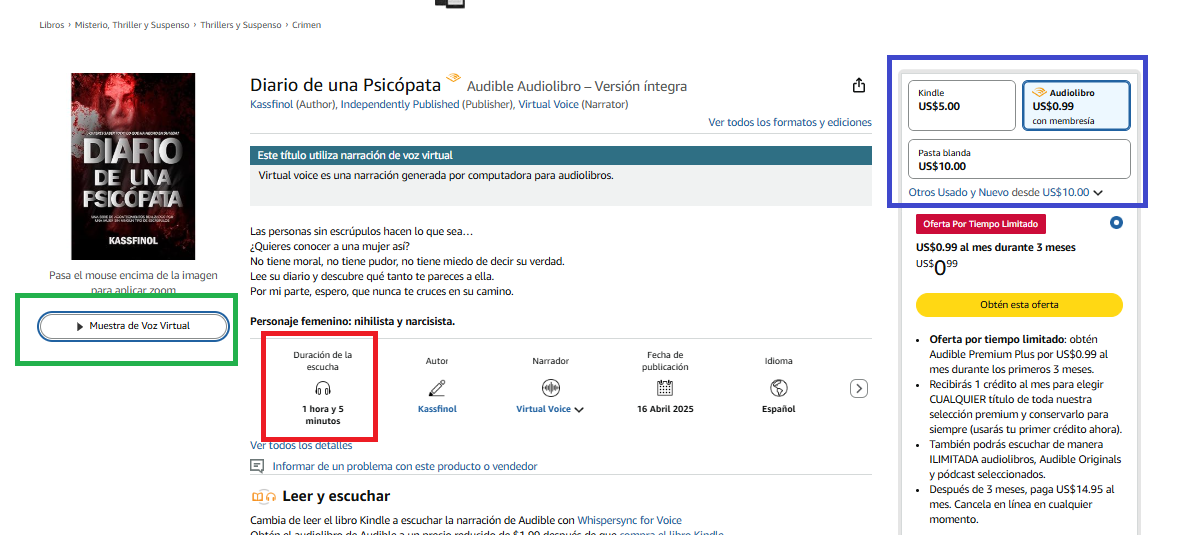The image size is (1179, 535).
Task: Open Libros breadcrumb
Action: coord(52,25)
